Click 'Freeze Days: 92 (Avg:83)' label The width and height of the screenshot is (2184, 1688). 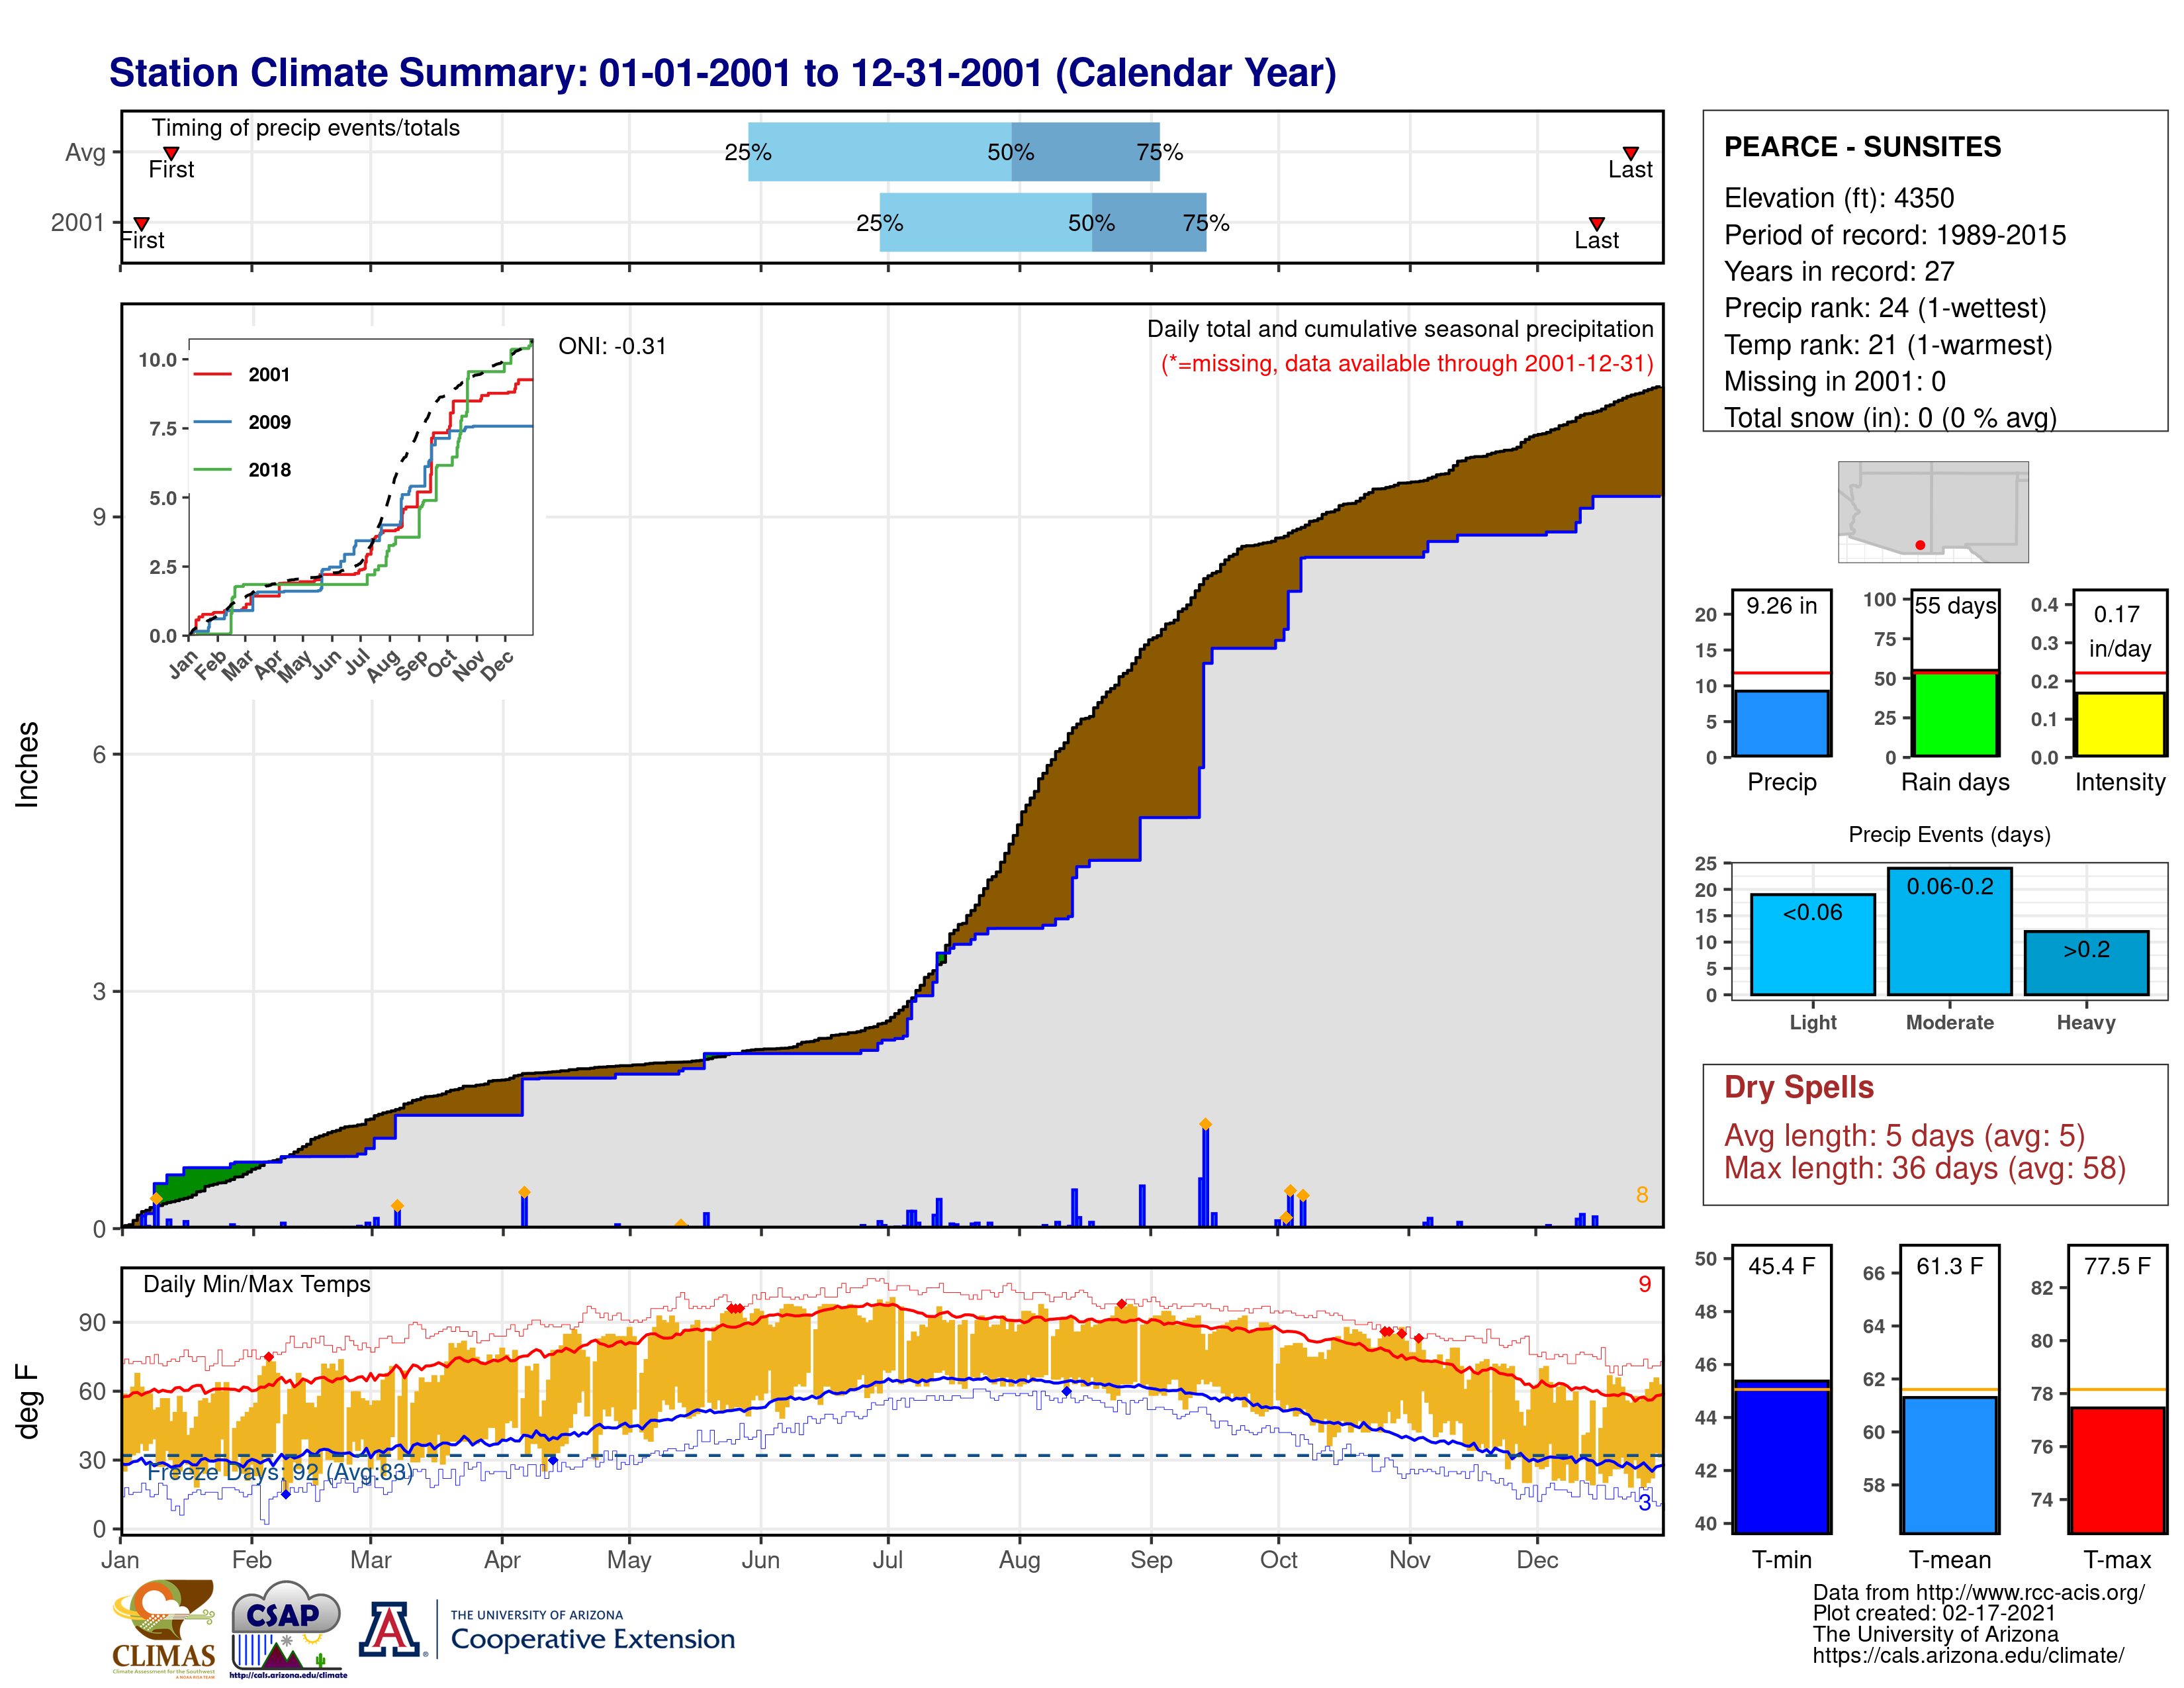pos(280,1472)
